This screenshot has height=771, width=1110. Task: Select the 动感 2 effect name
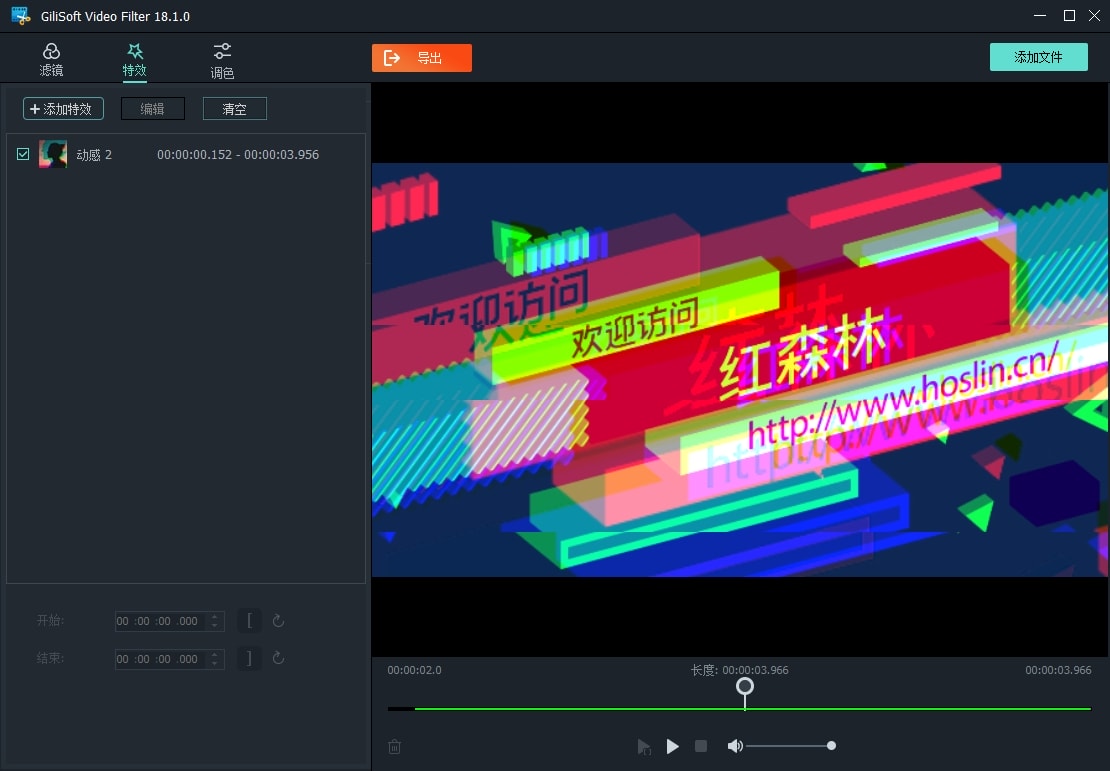click(x=94, y=154)
